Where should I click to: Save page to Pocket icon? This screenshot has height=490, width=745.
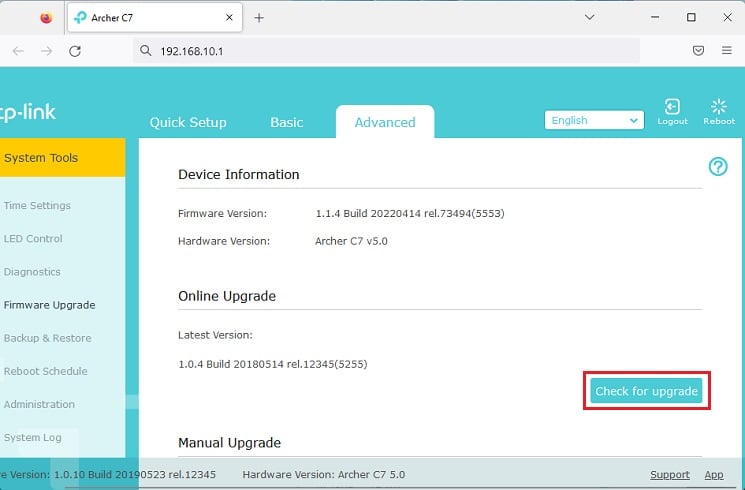pos(698,50)
